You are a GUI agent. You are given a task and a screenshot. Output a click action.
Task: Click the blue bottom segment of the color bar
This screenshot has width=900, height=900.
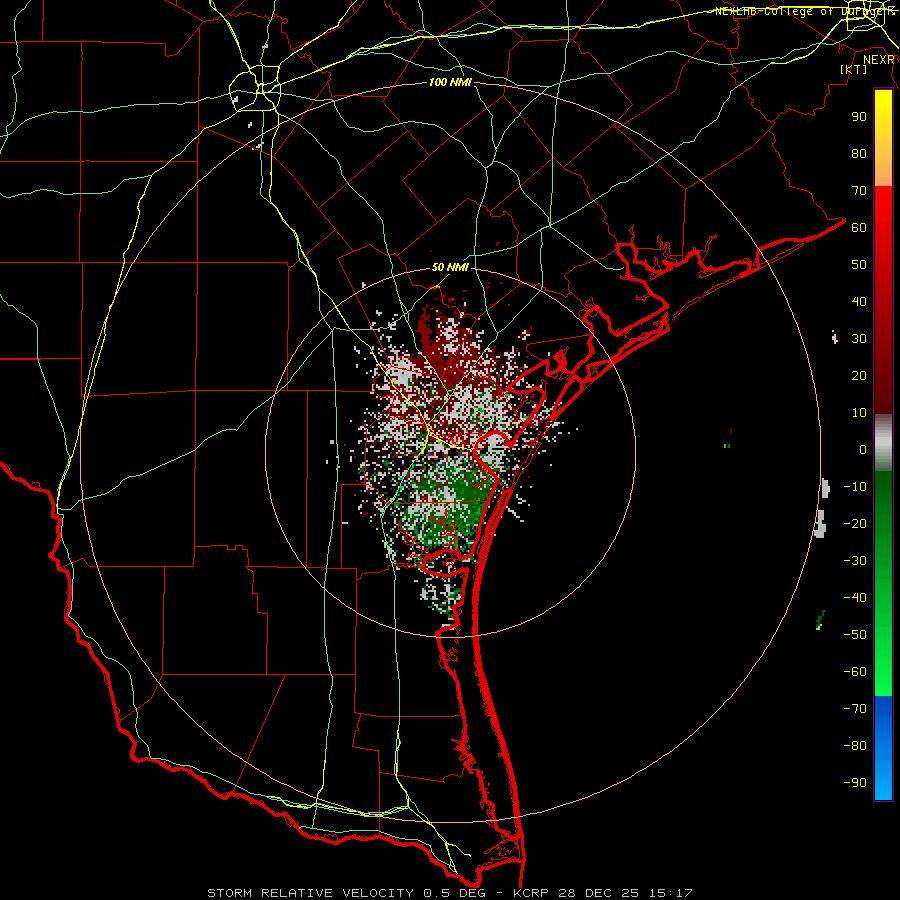(883, 748)
